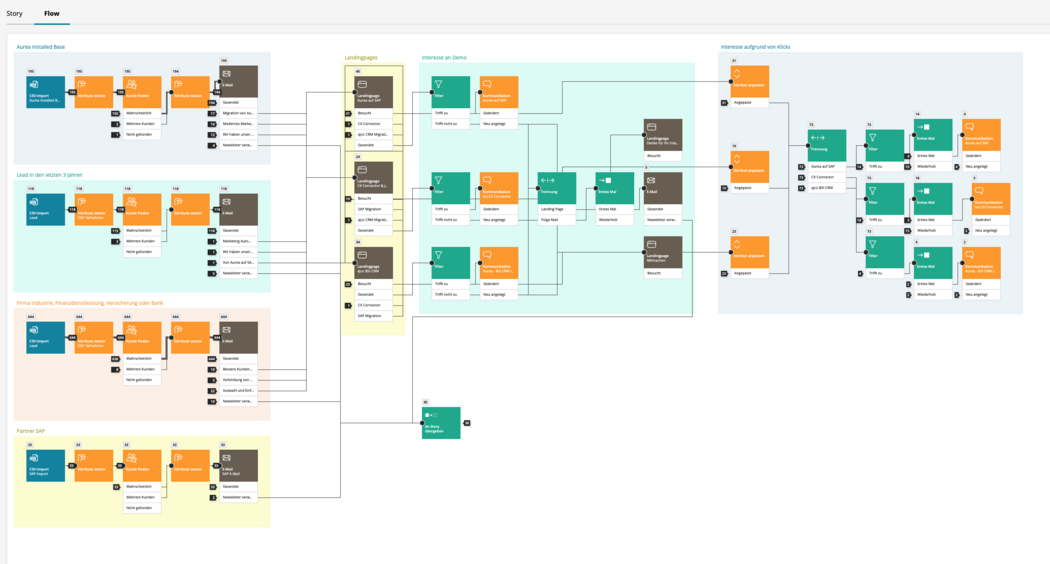Viewport: 1050px width, 564px height.
Task: Select Lead in den letzten 3 Jahren group title
Action: coord(50,175)
